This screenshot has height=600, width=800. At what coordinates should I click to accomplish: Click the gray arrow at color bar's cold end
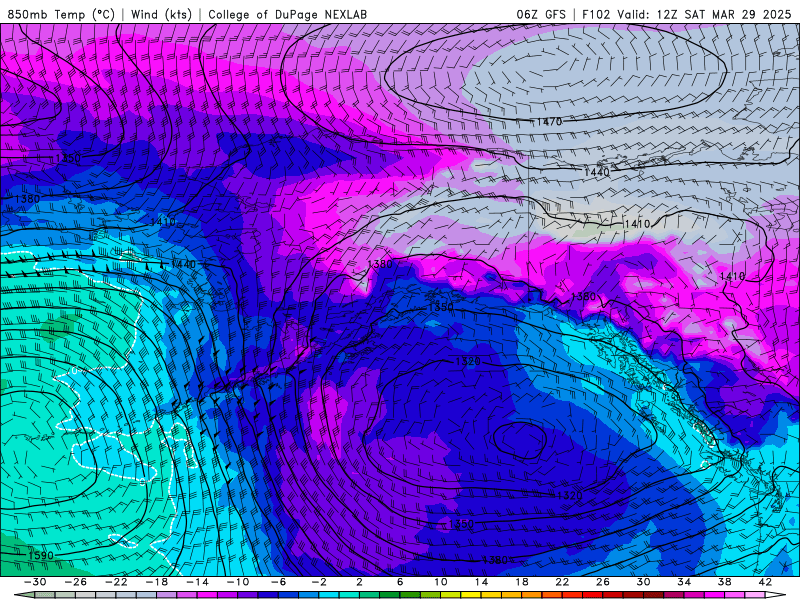click(24, 595)
